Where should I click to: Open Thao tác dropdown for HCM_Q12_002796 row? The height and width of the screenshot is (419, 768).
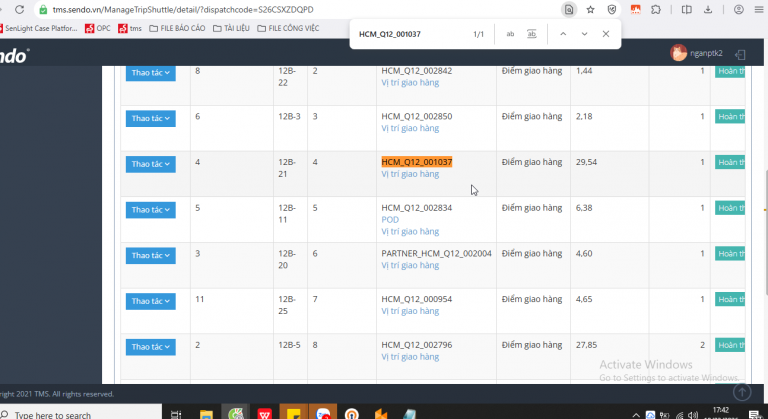coord(150,347)
